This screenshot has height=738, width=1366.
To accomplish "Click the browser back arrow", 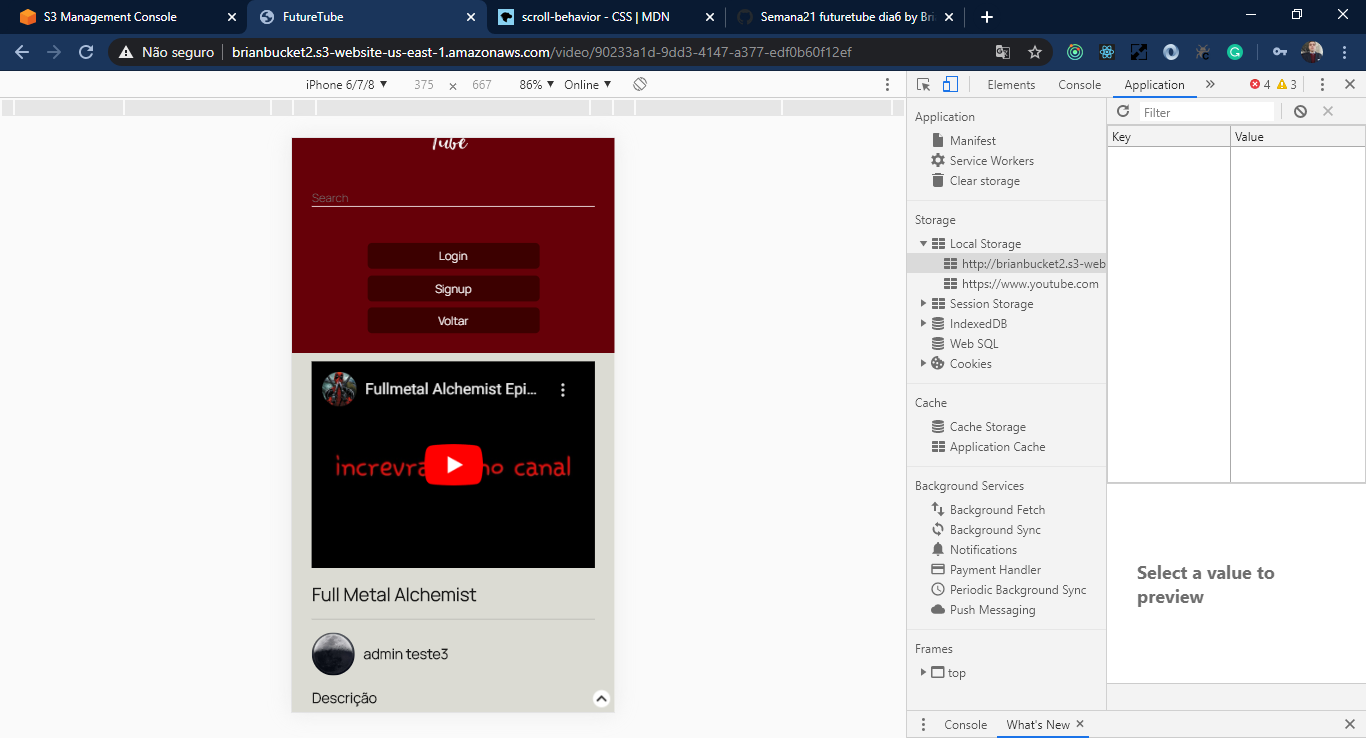I will pos(22,52).
